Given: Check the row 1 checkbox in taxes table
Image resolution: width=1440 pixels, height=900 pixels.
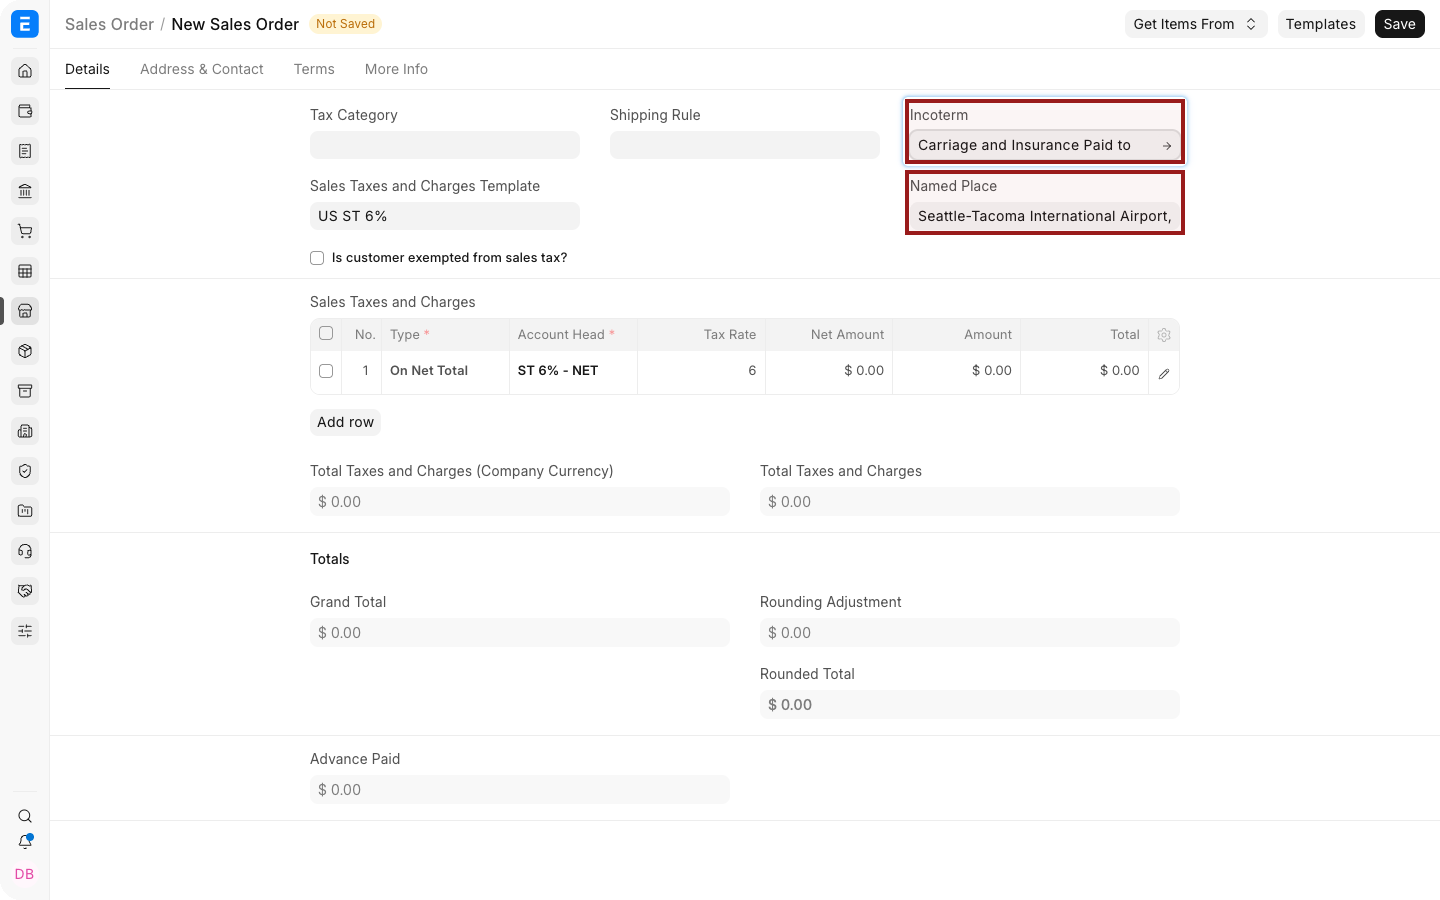Looking at the screenshot, I should pyautogui.click(x=326, y=371).
